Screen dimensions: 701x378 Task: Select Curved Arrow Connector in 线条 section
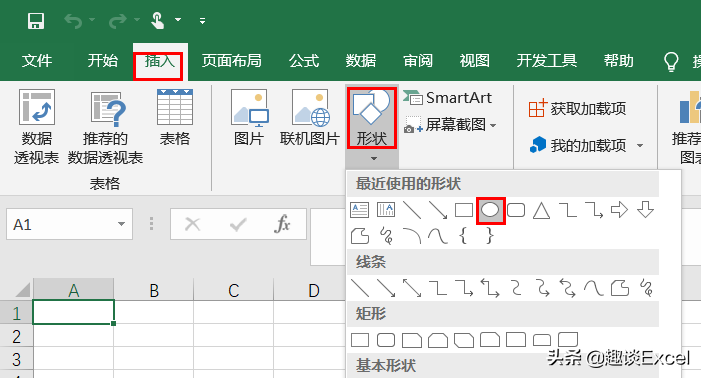tap(542, 288)
